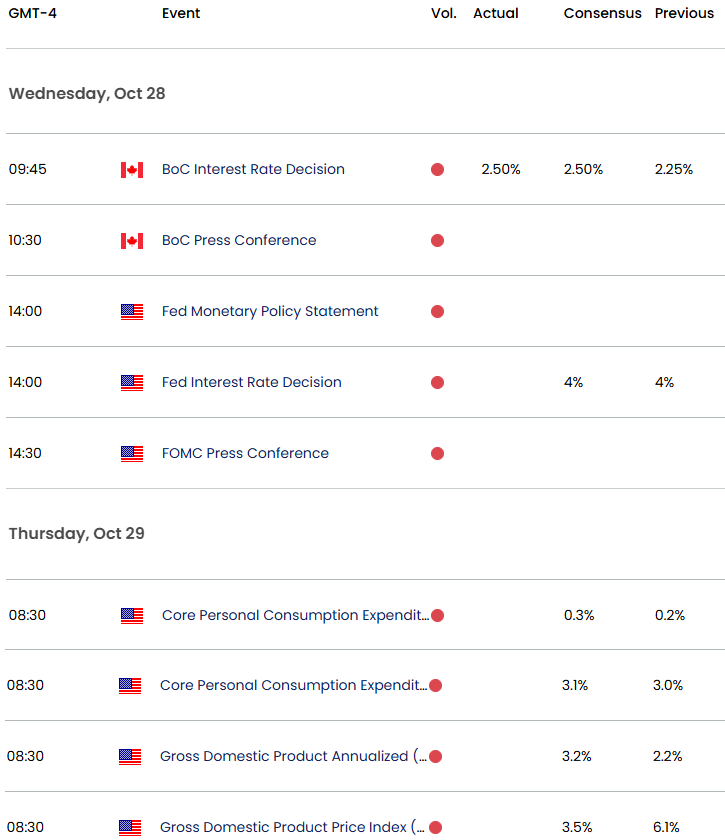Open BoC Interest Rate Decision event
The height and width of the screenshot is (840, 725).
coord(253,169)
